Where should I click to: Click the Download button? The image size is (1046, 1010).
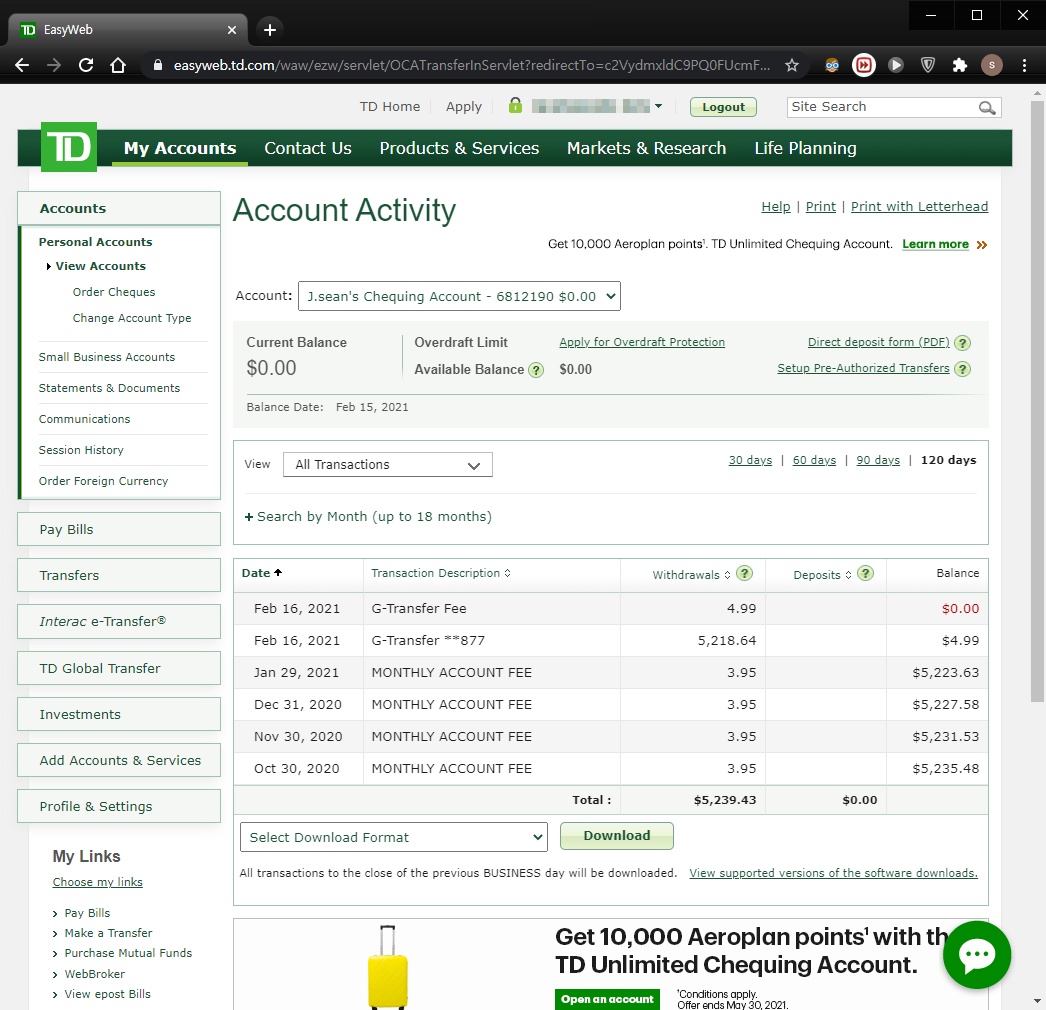coord(616,836)
